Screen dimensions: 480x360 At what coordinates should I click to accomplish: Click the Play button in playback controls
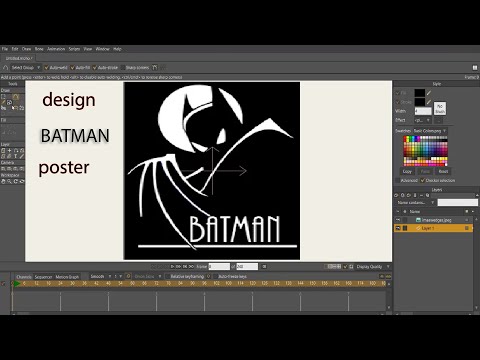[172, 267]
